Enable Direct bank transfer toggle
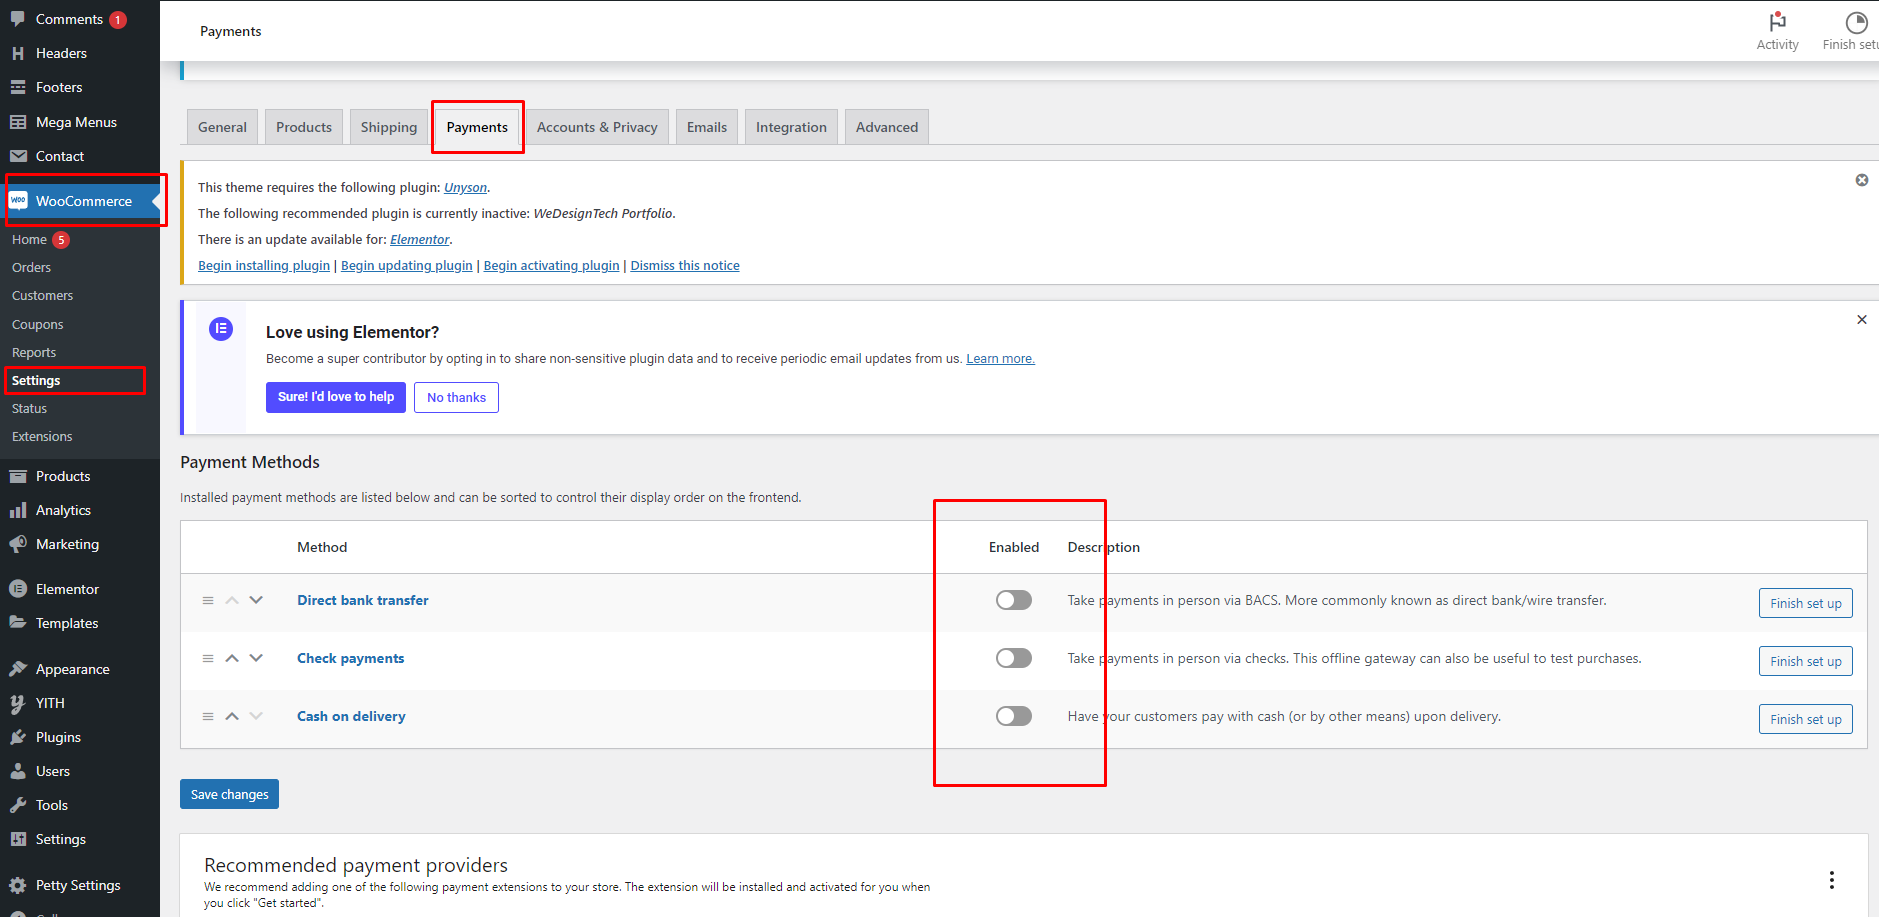 (1014, 600)
